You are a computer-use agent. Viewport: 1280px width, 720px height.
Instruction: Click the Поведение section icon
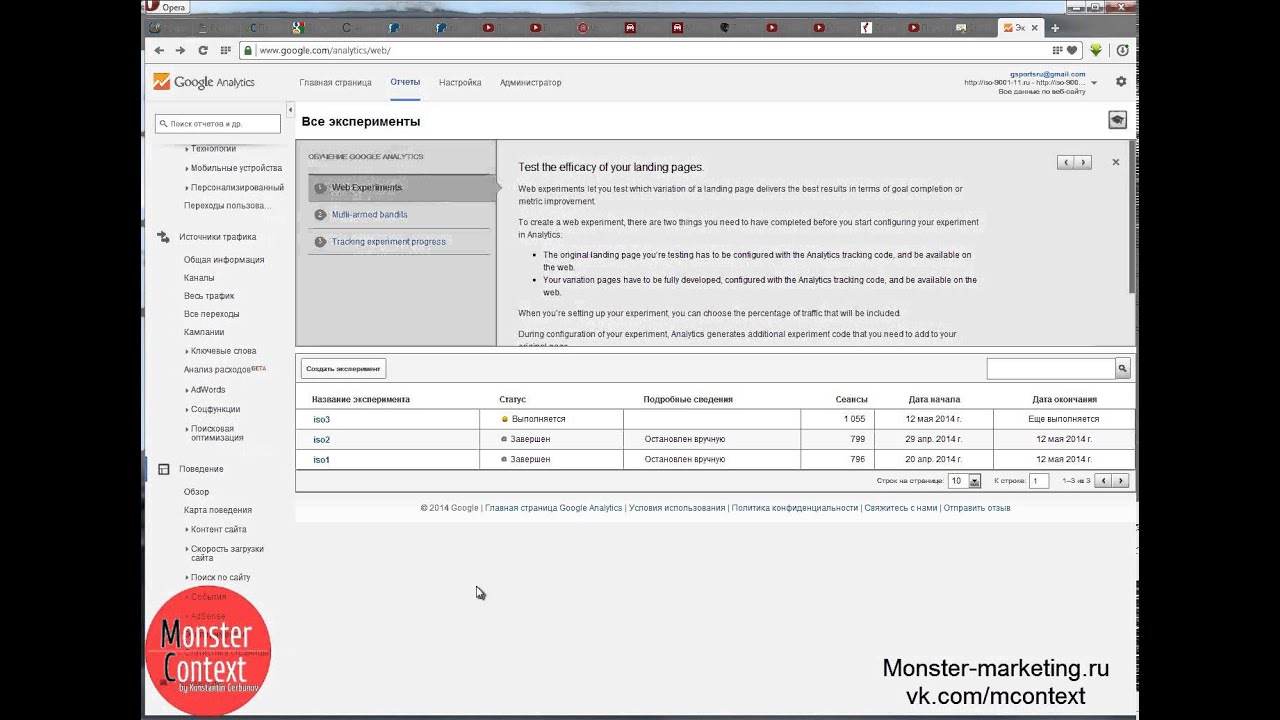tap(163, 469)
